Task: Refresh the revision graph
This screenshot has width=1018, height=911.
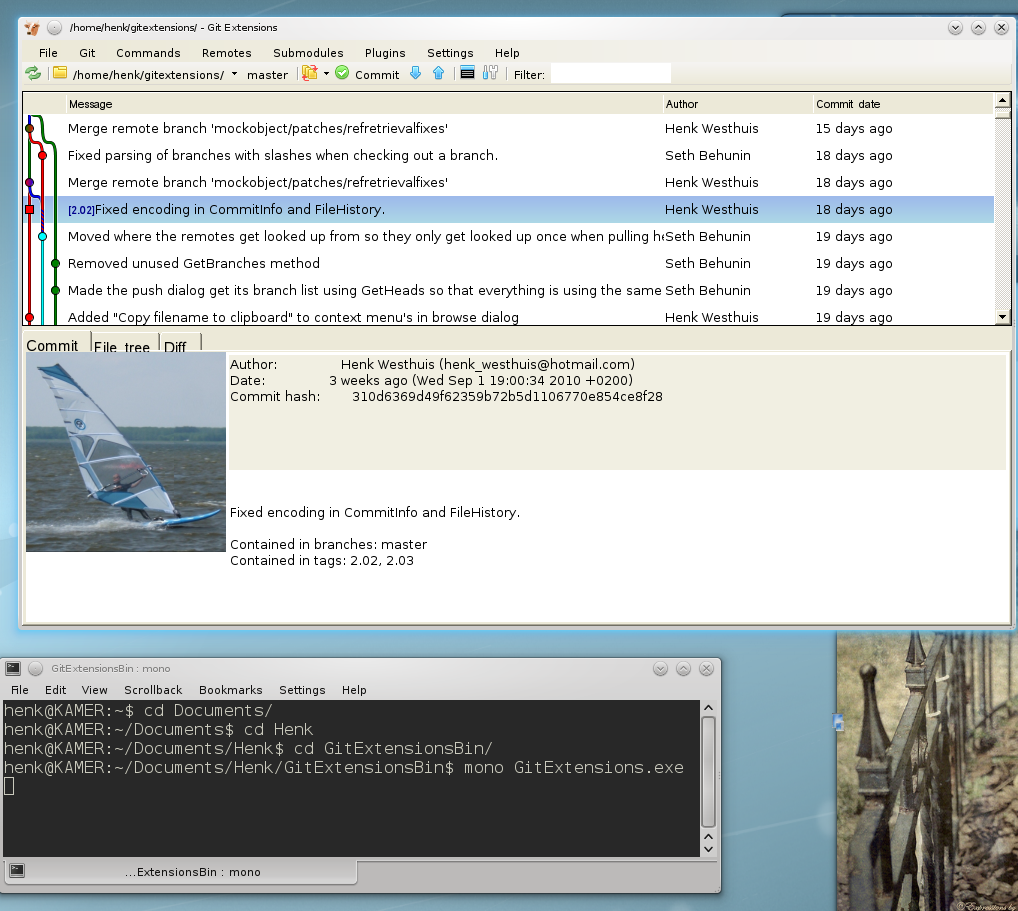Action: [x=32, y=73]
